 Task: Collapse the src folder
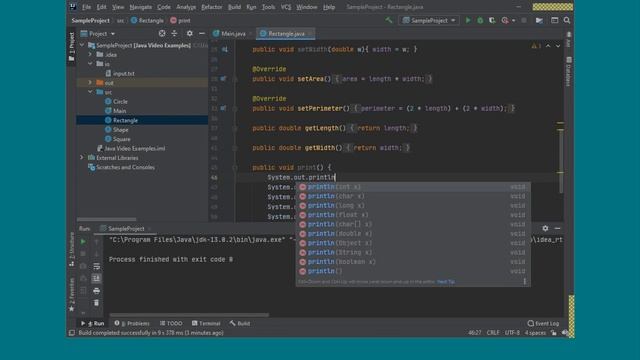pos(90,92)
